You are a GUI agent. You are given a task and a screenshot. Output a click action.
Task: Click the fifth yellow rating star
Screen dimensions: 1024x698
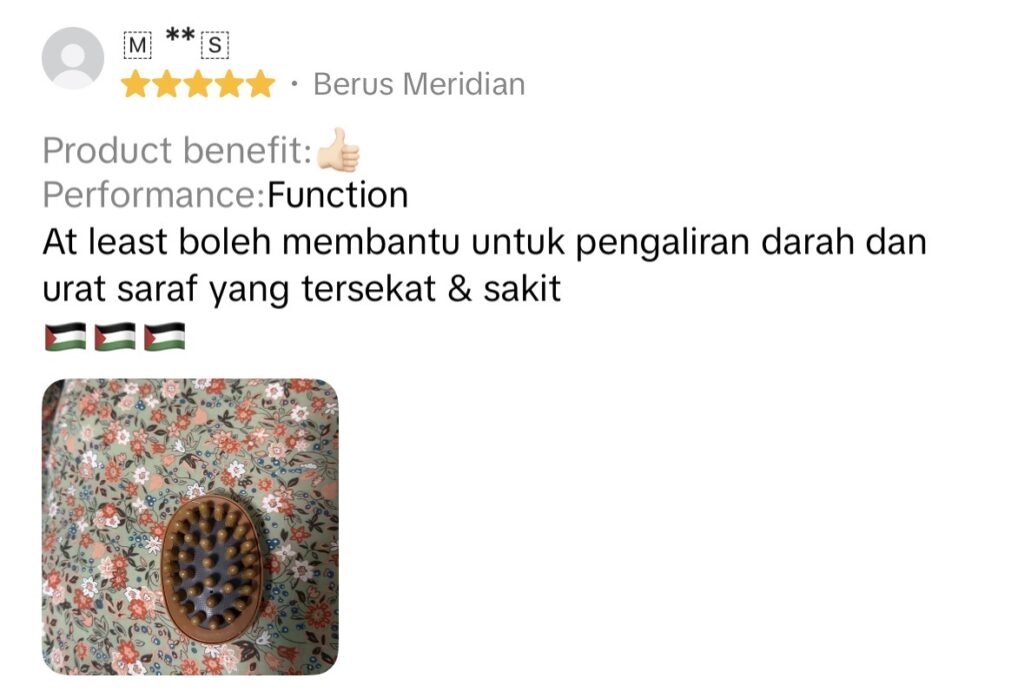coord(261,84)
